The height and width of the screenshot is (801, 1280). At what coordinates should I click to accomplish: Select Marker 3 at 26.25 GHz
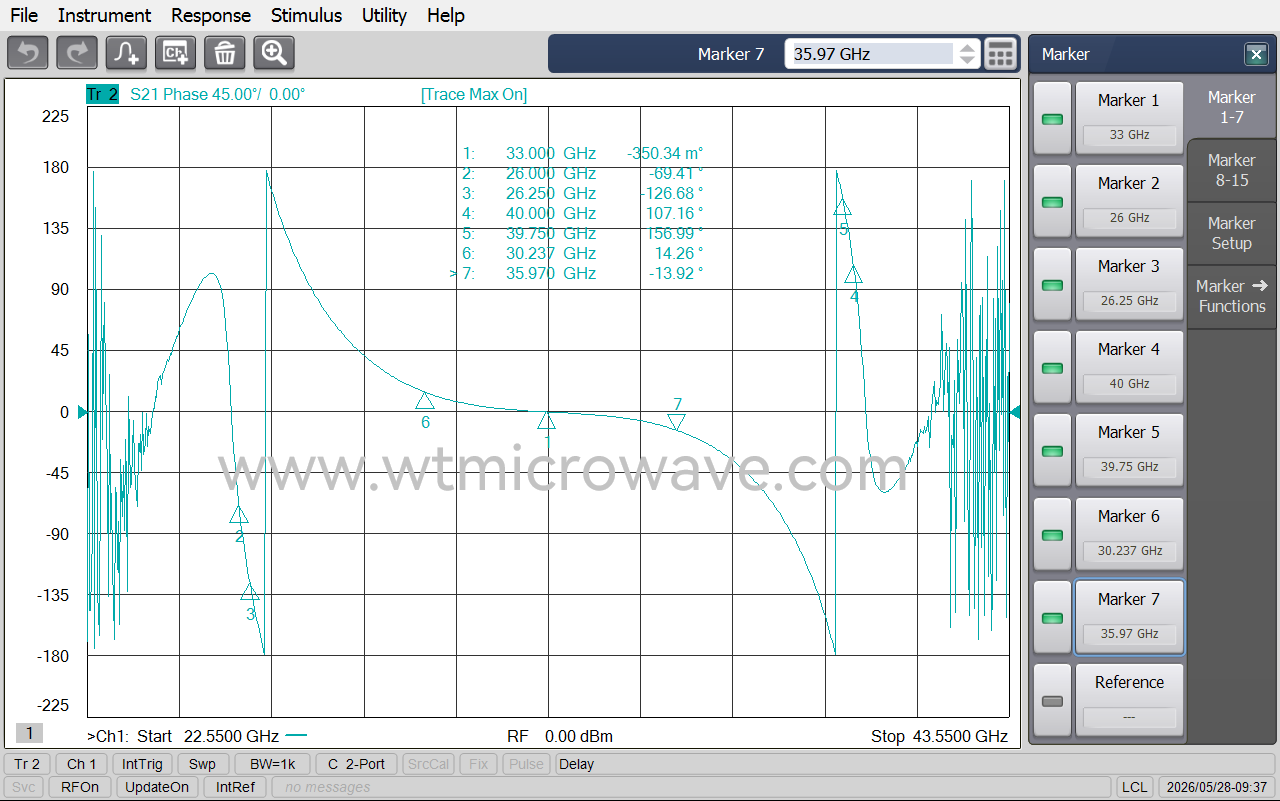(1129, 285)
